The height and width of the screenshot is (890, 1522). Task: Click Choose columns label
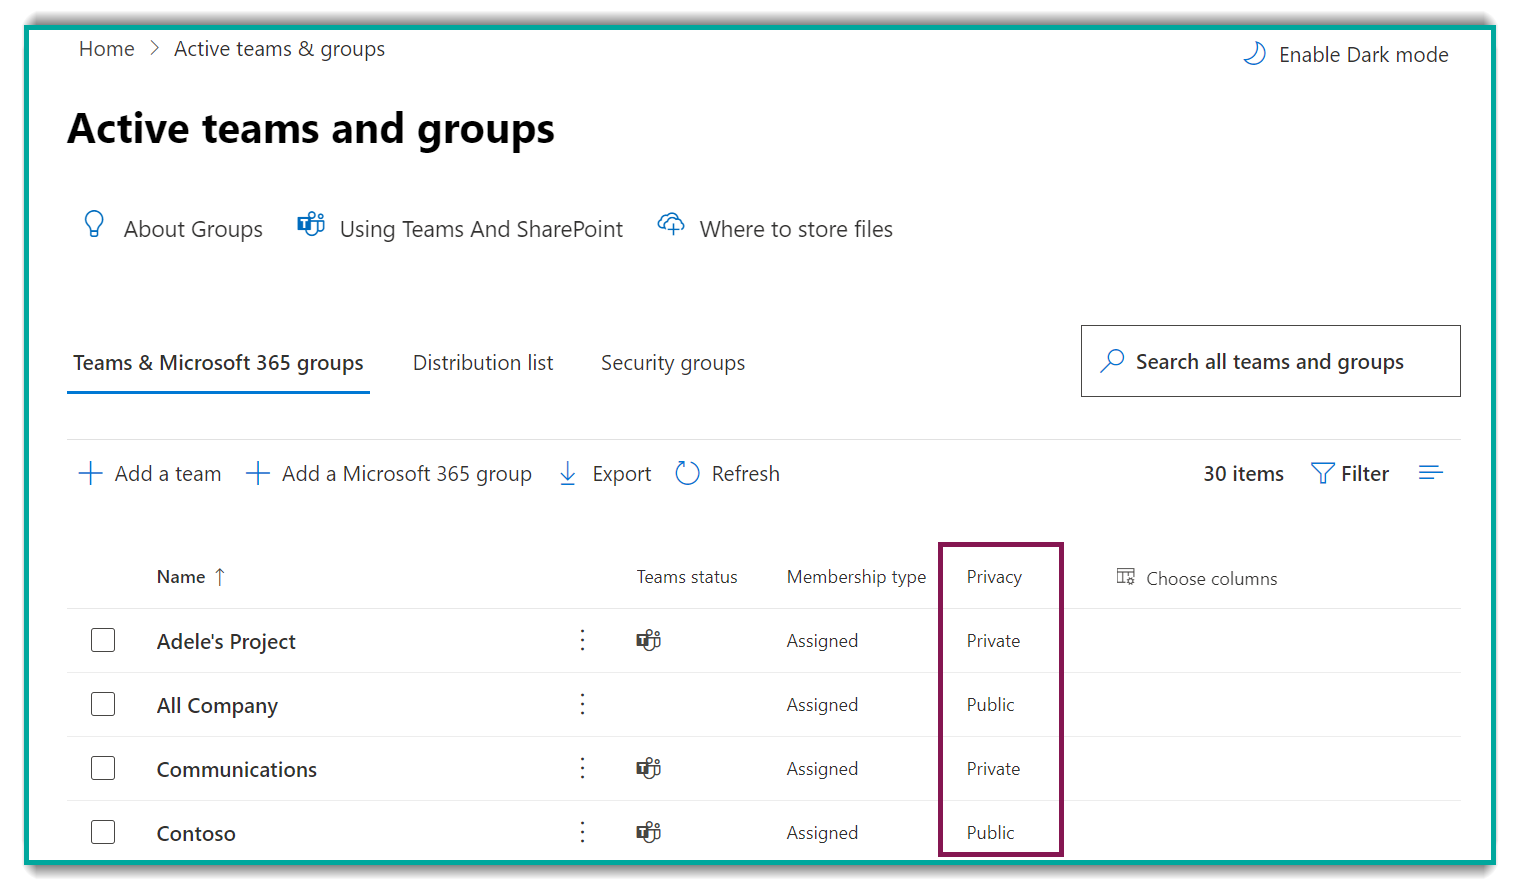1211,578
